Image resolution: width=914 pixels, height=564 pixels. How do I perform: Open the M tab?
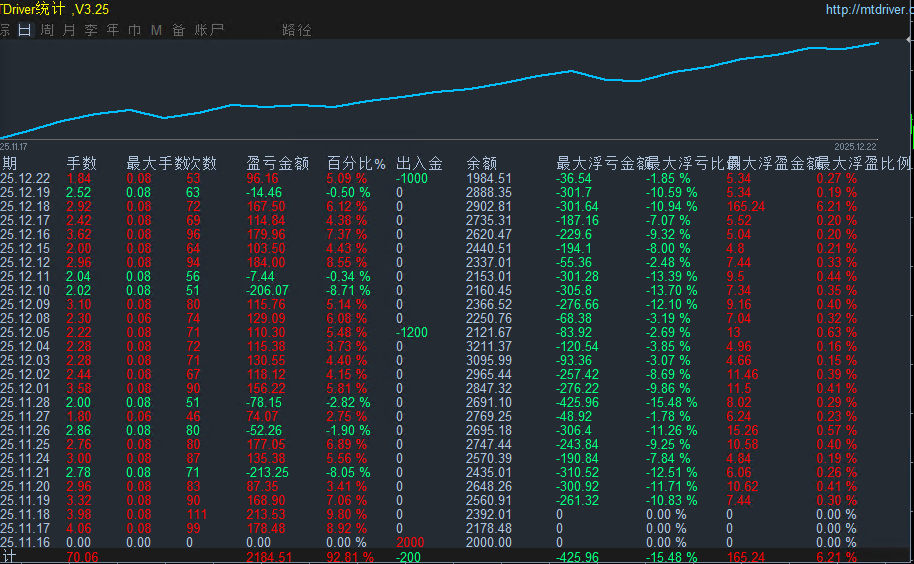(156, 30)
